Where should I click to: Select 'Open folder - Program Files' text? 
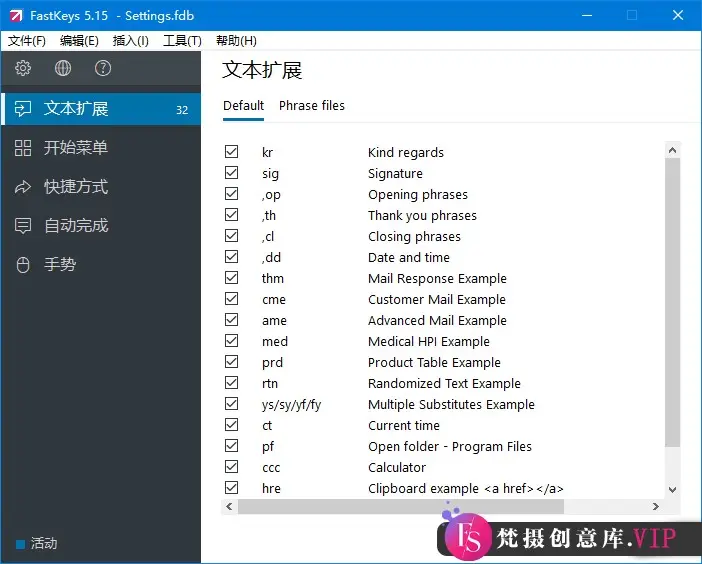point(450,447)
